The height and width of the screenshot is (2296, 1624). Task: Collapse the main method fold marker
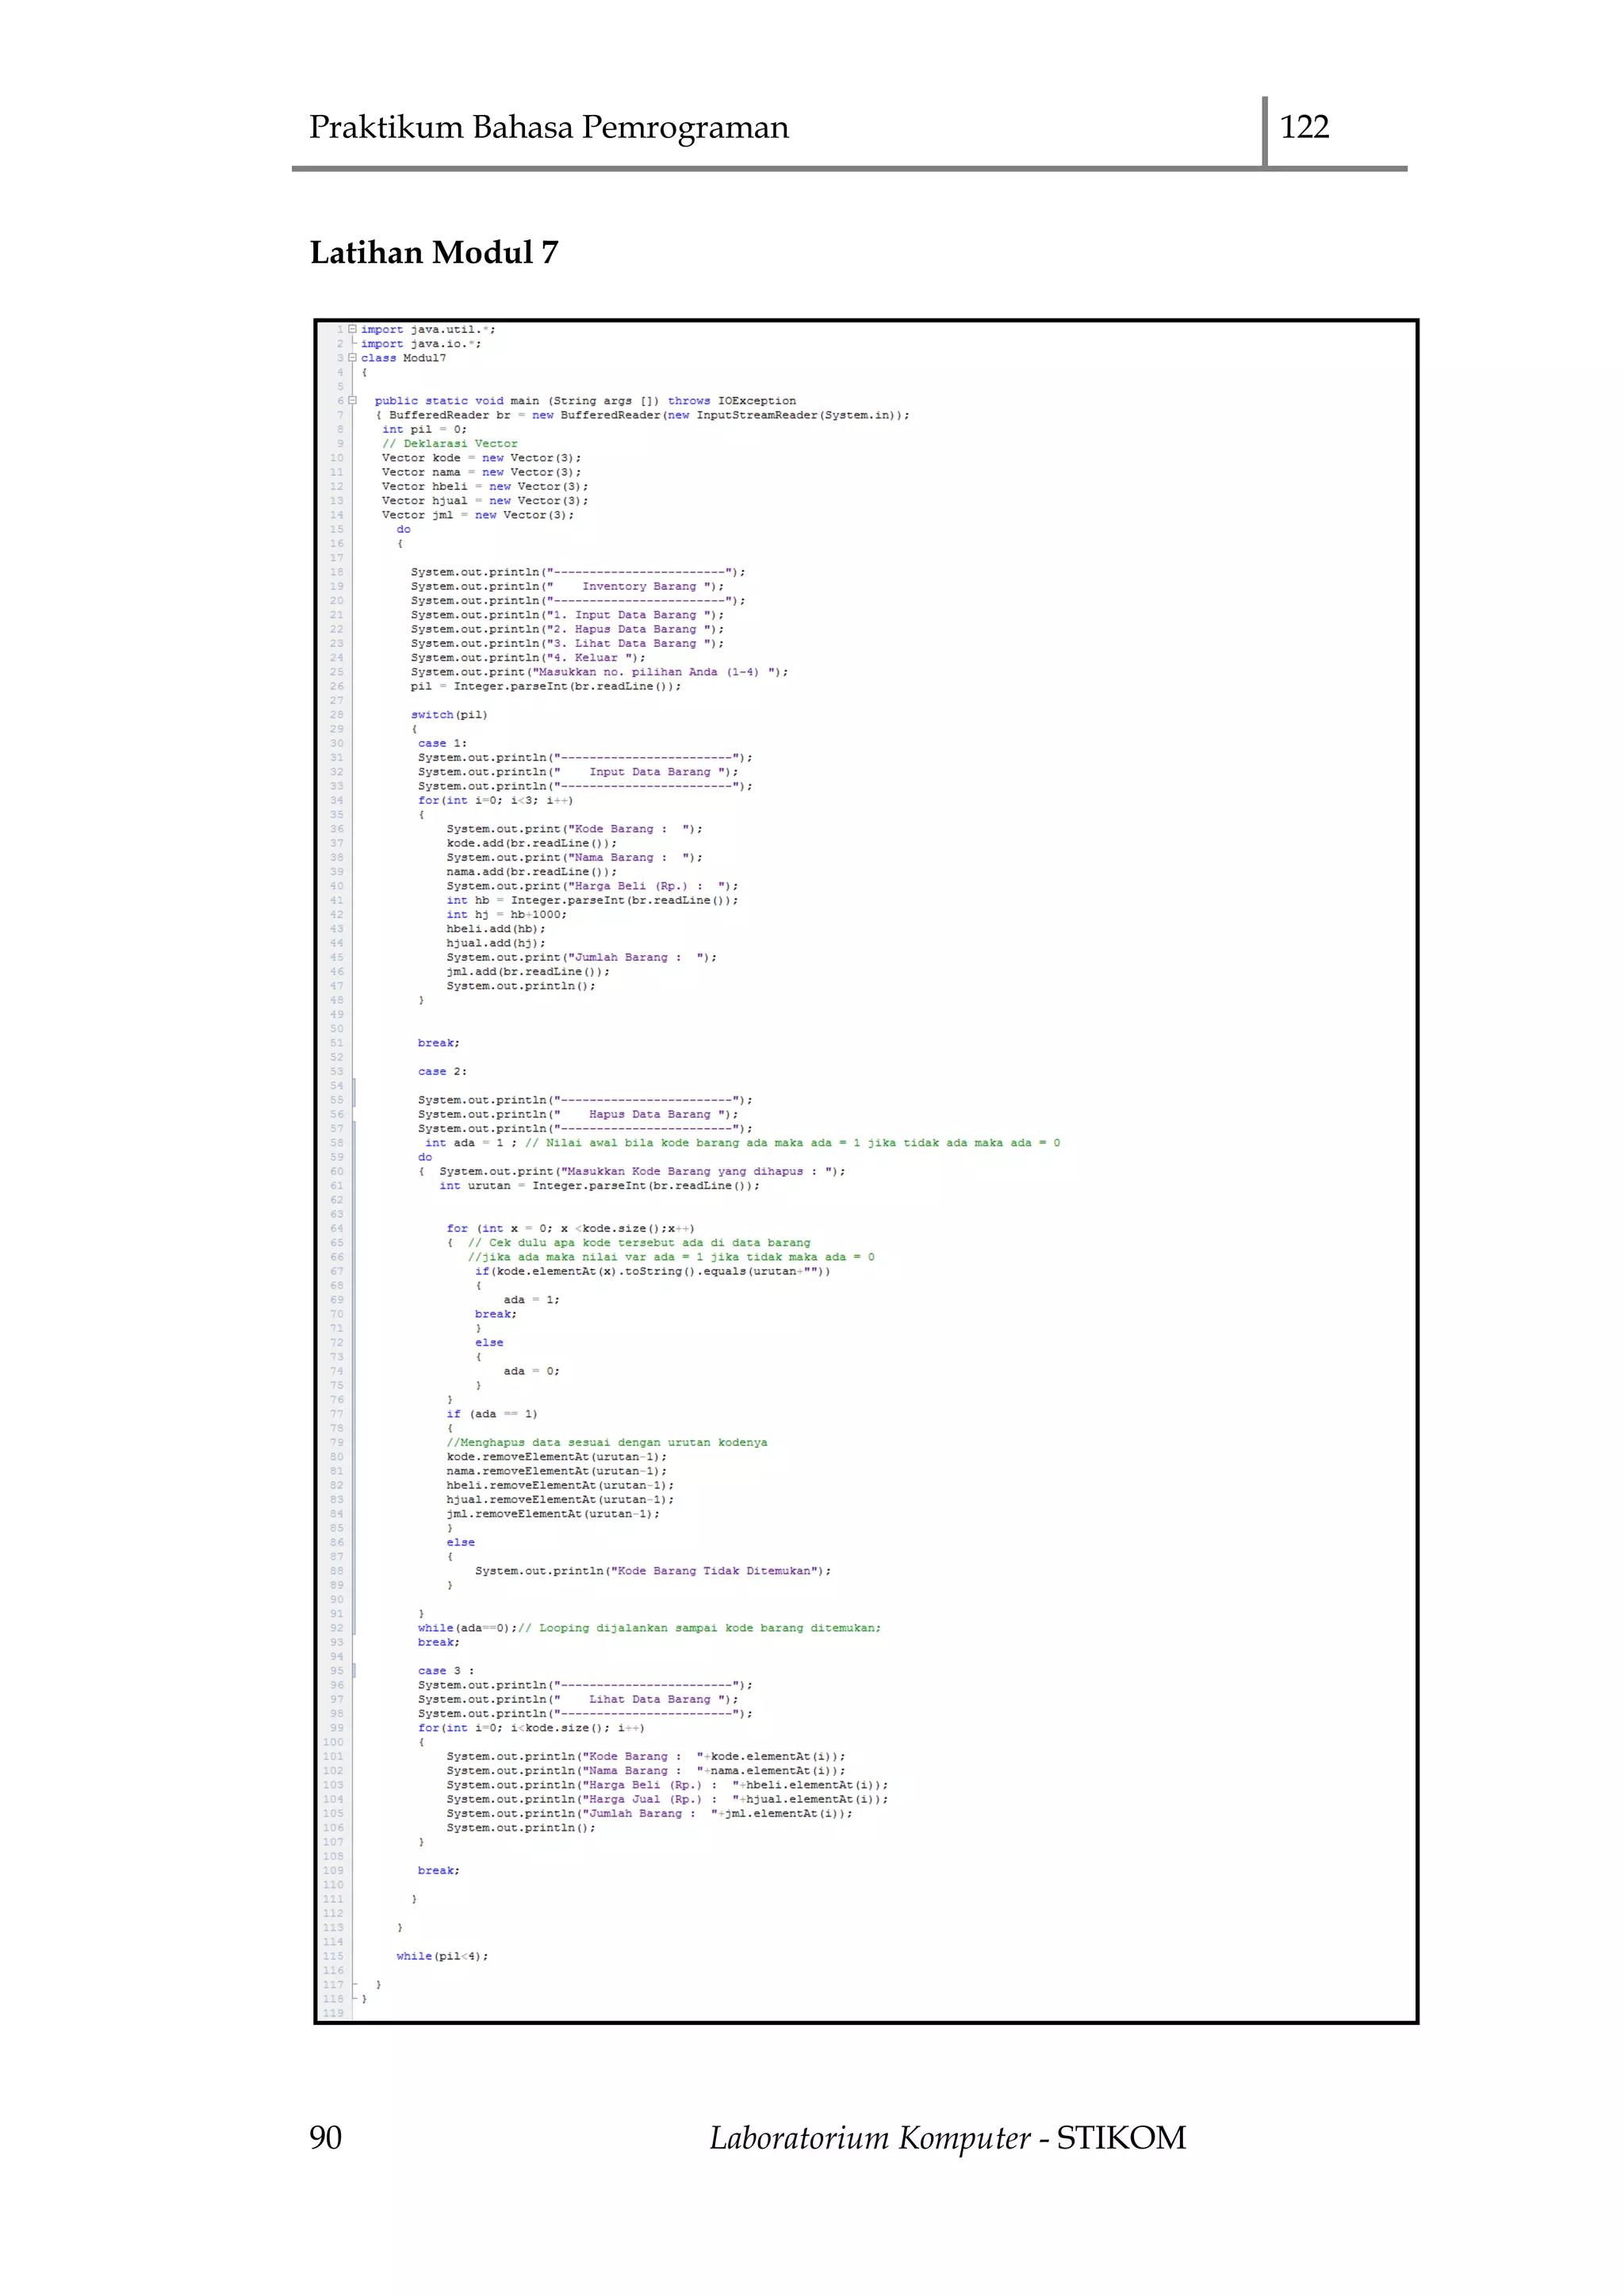point(352,401)
